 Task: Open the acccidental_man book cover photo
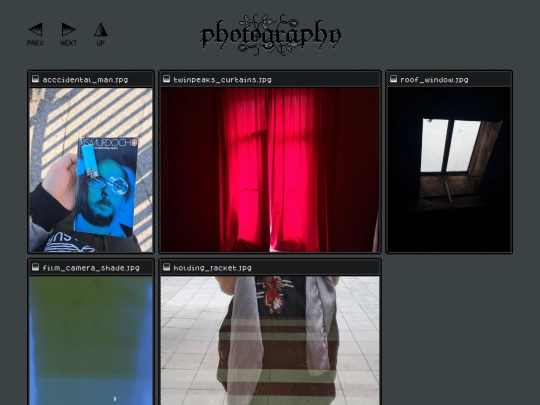point(91,170)
